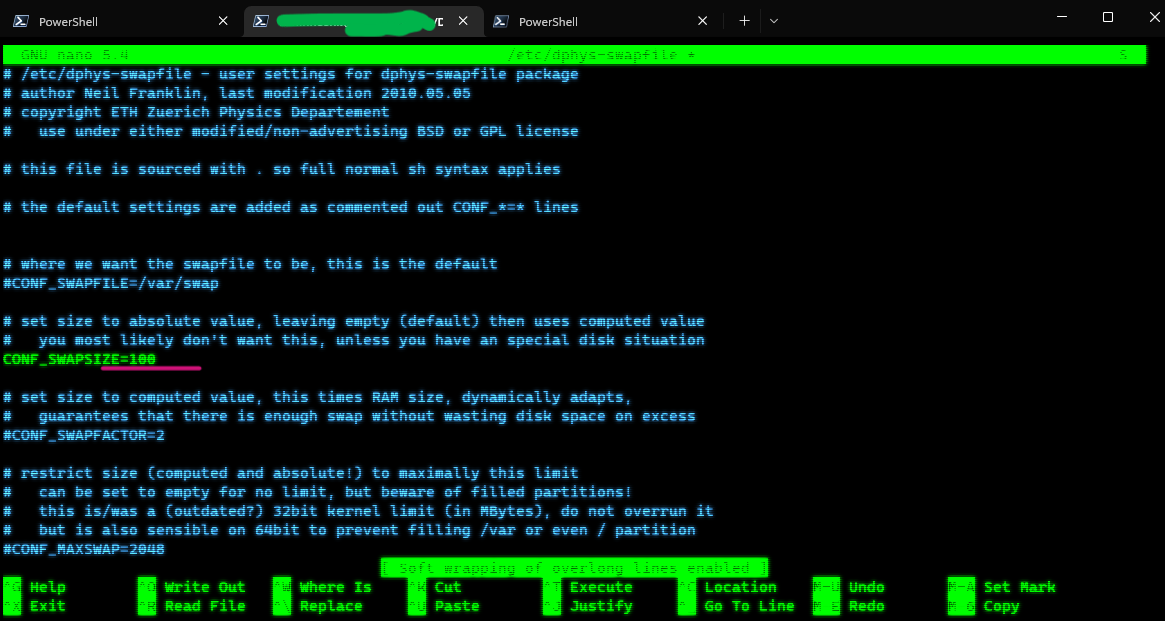Place cursor on the CONF_SWAPSIZE=100 line

click(79, 360)
